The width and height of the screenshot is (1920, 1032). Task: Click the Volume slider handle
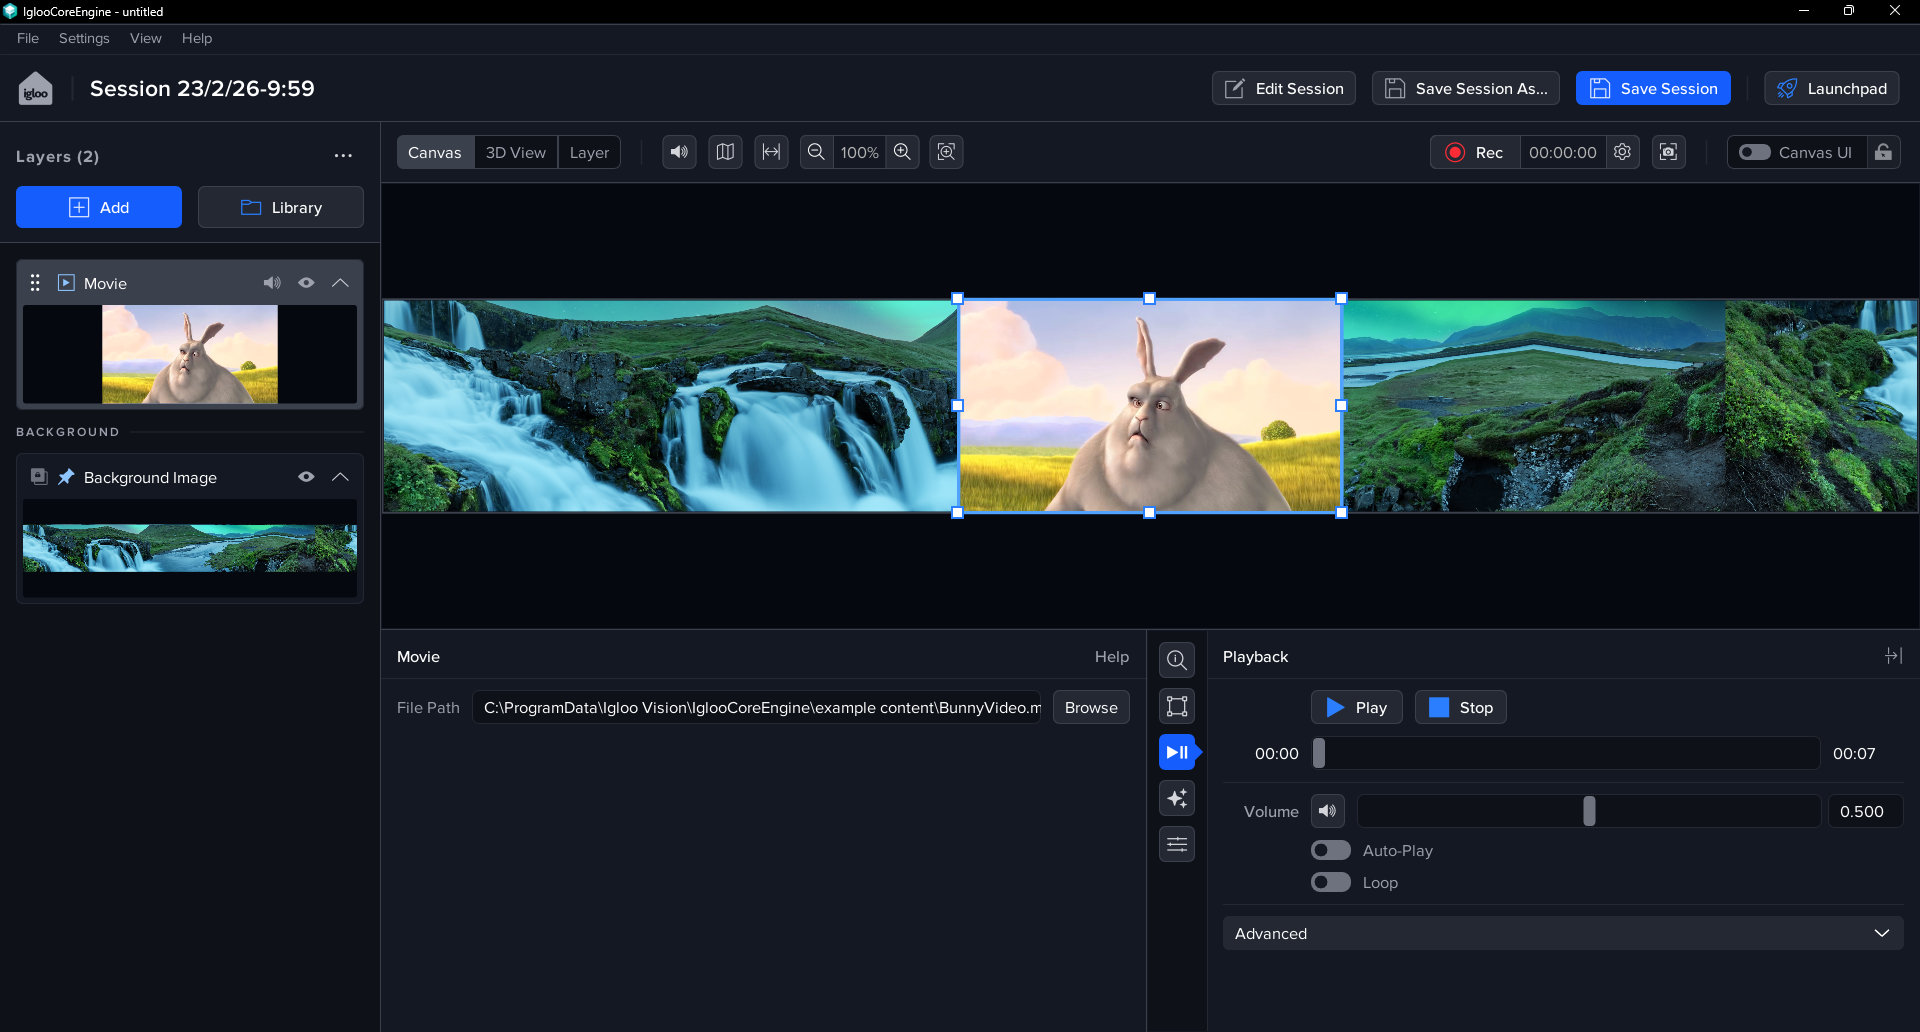tap(1589, 811)
